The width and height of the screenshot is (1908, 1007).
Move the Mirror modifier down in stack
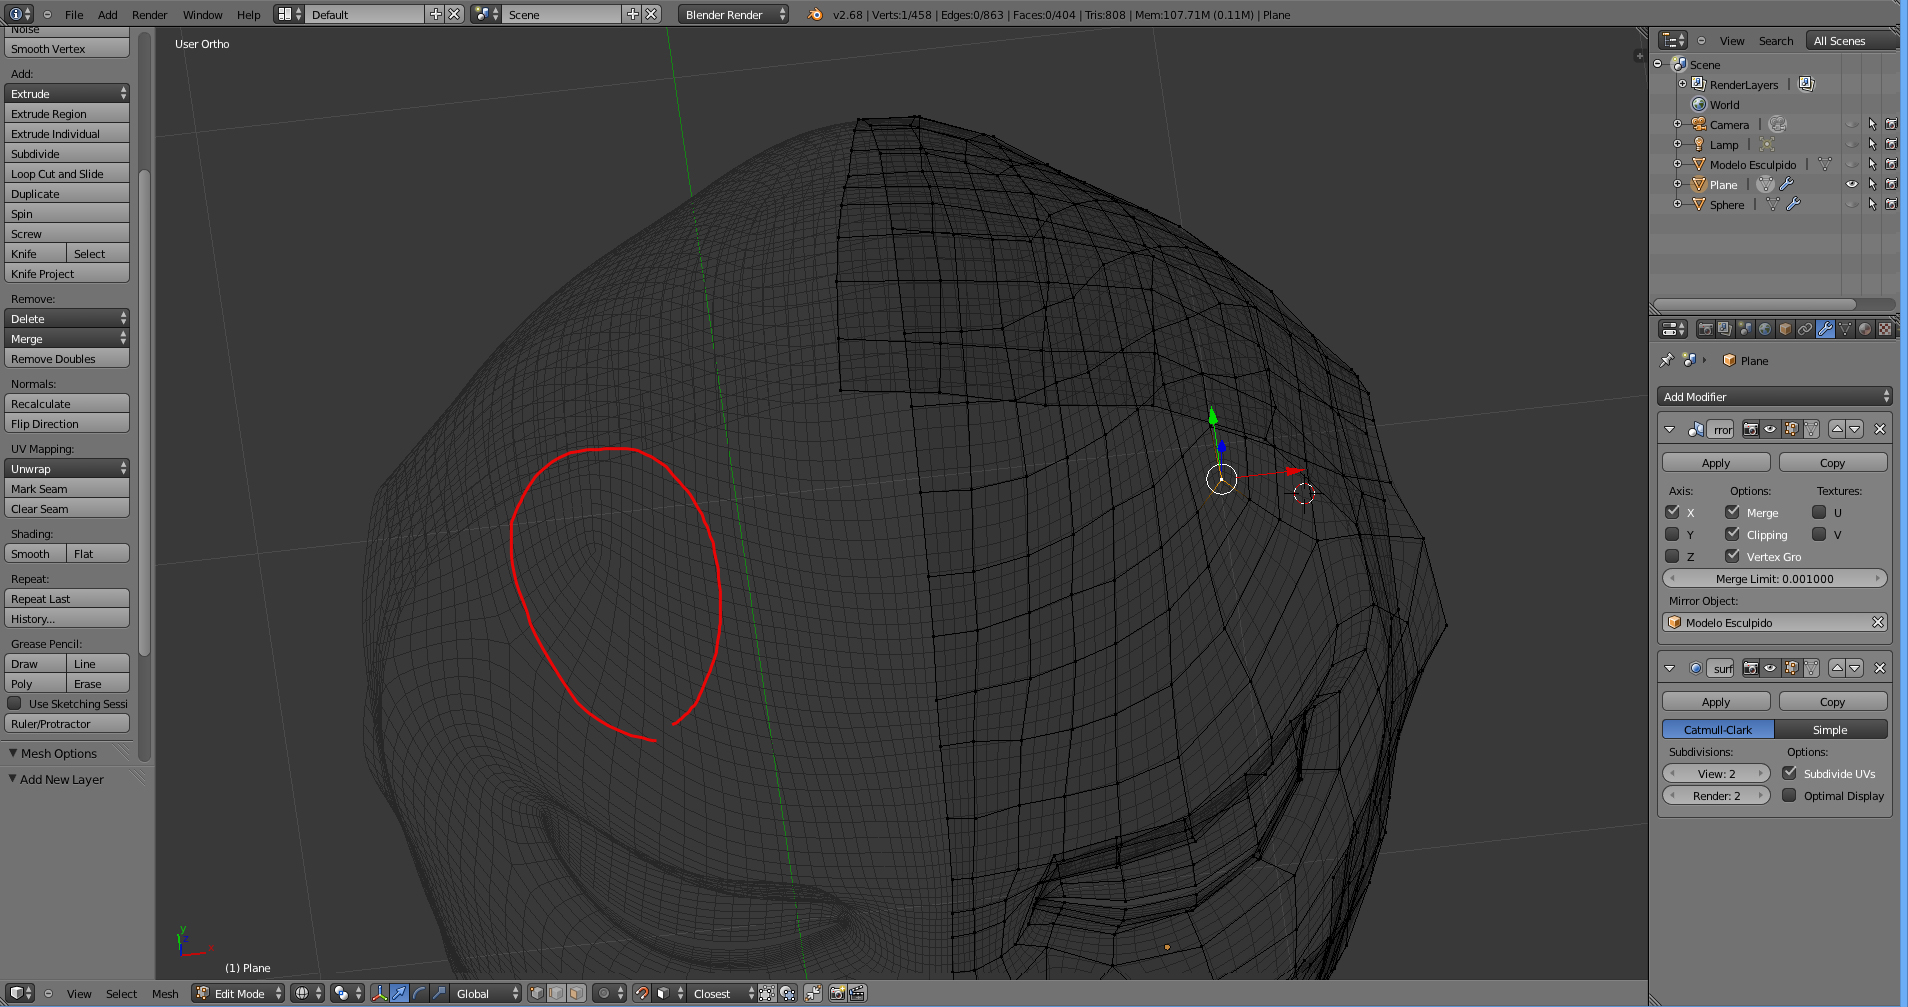click(x=1855, y=429)
